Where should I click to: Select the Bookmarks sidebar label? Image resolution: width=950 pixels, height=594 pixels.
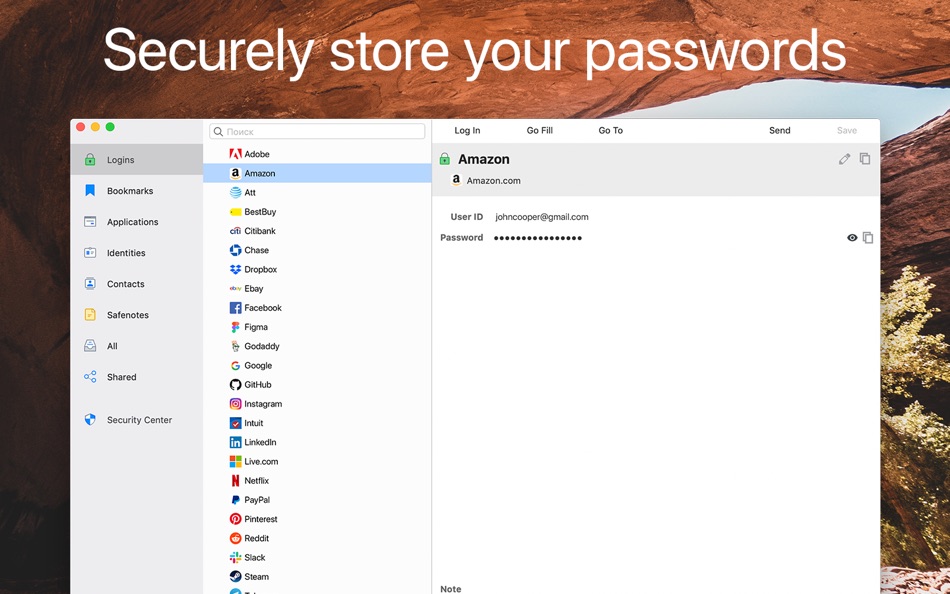click(130, 191)
